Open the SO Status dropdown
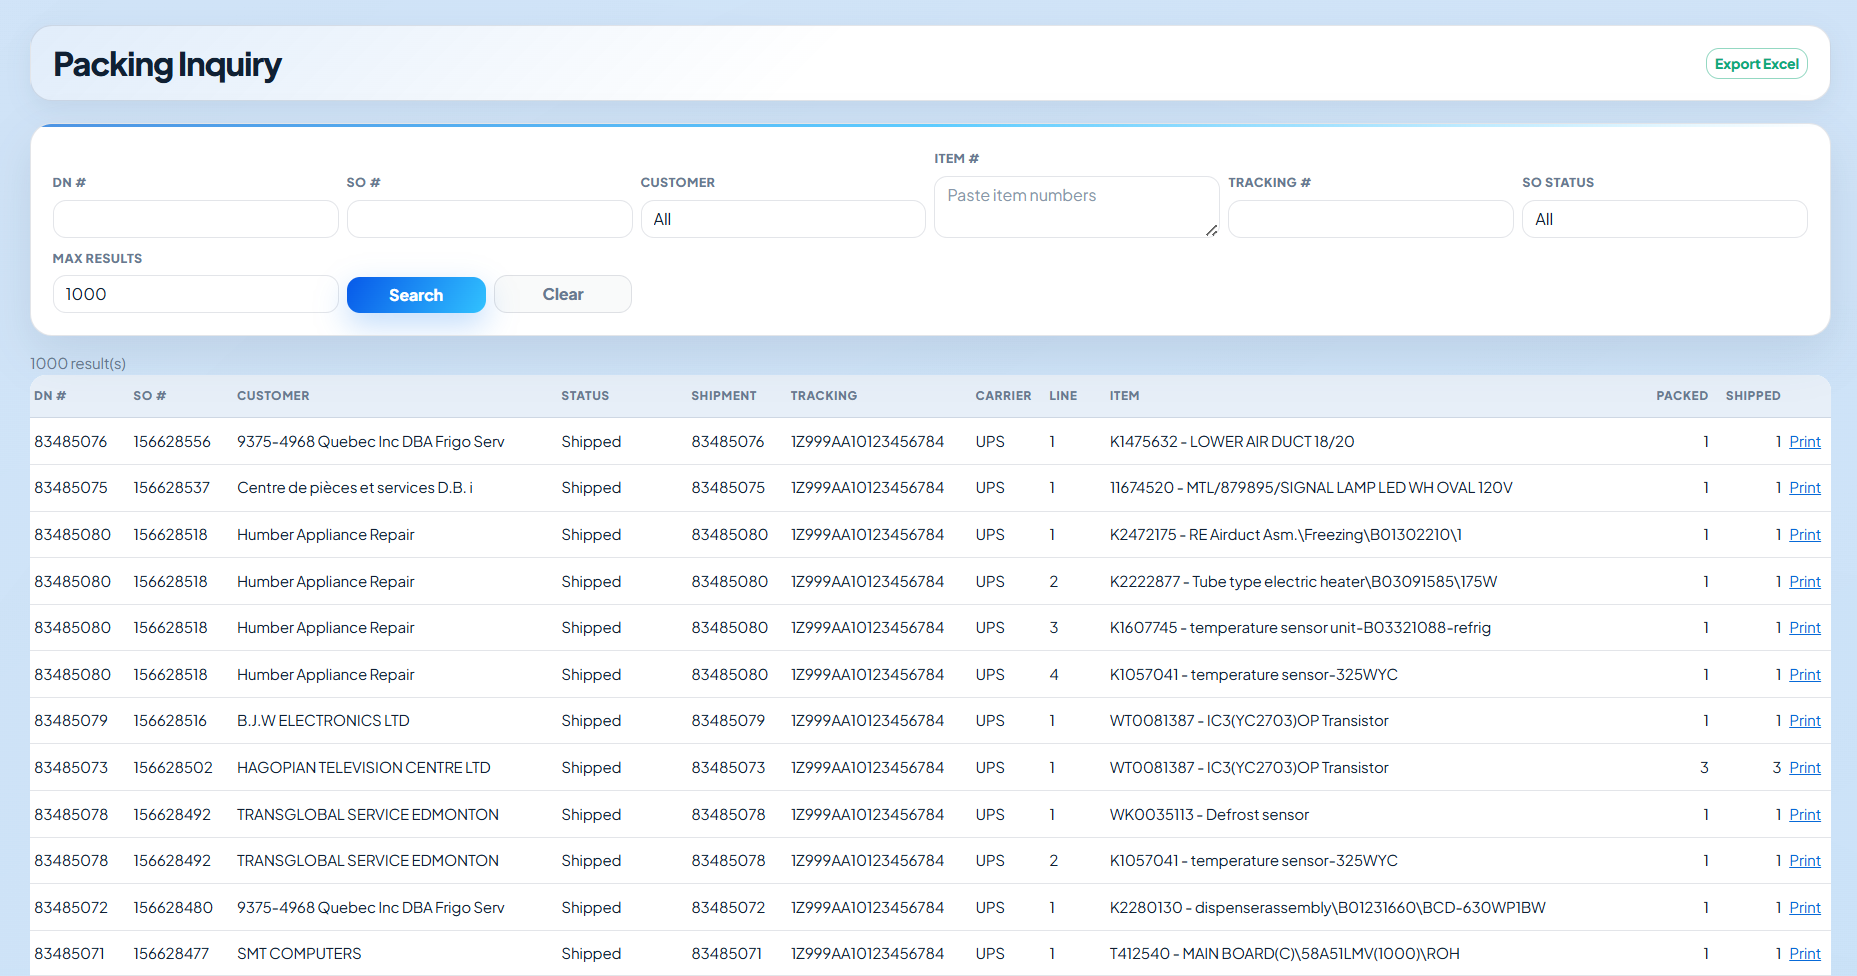1857x976 pixels. point(1664,219)
